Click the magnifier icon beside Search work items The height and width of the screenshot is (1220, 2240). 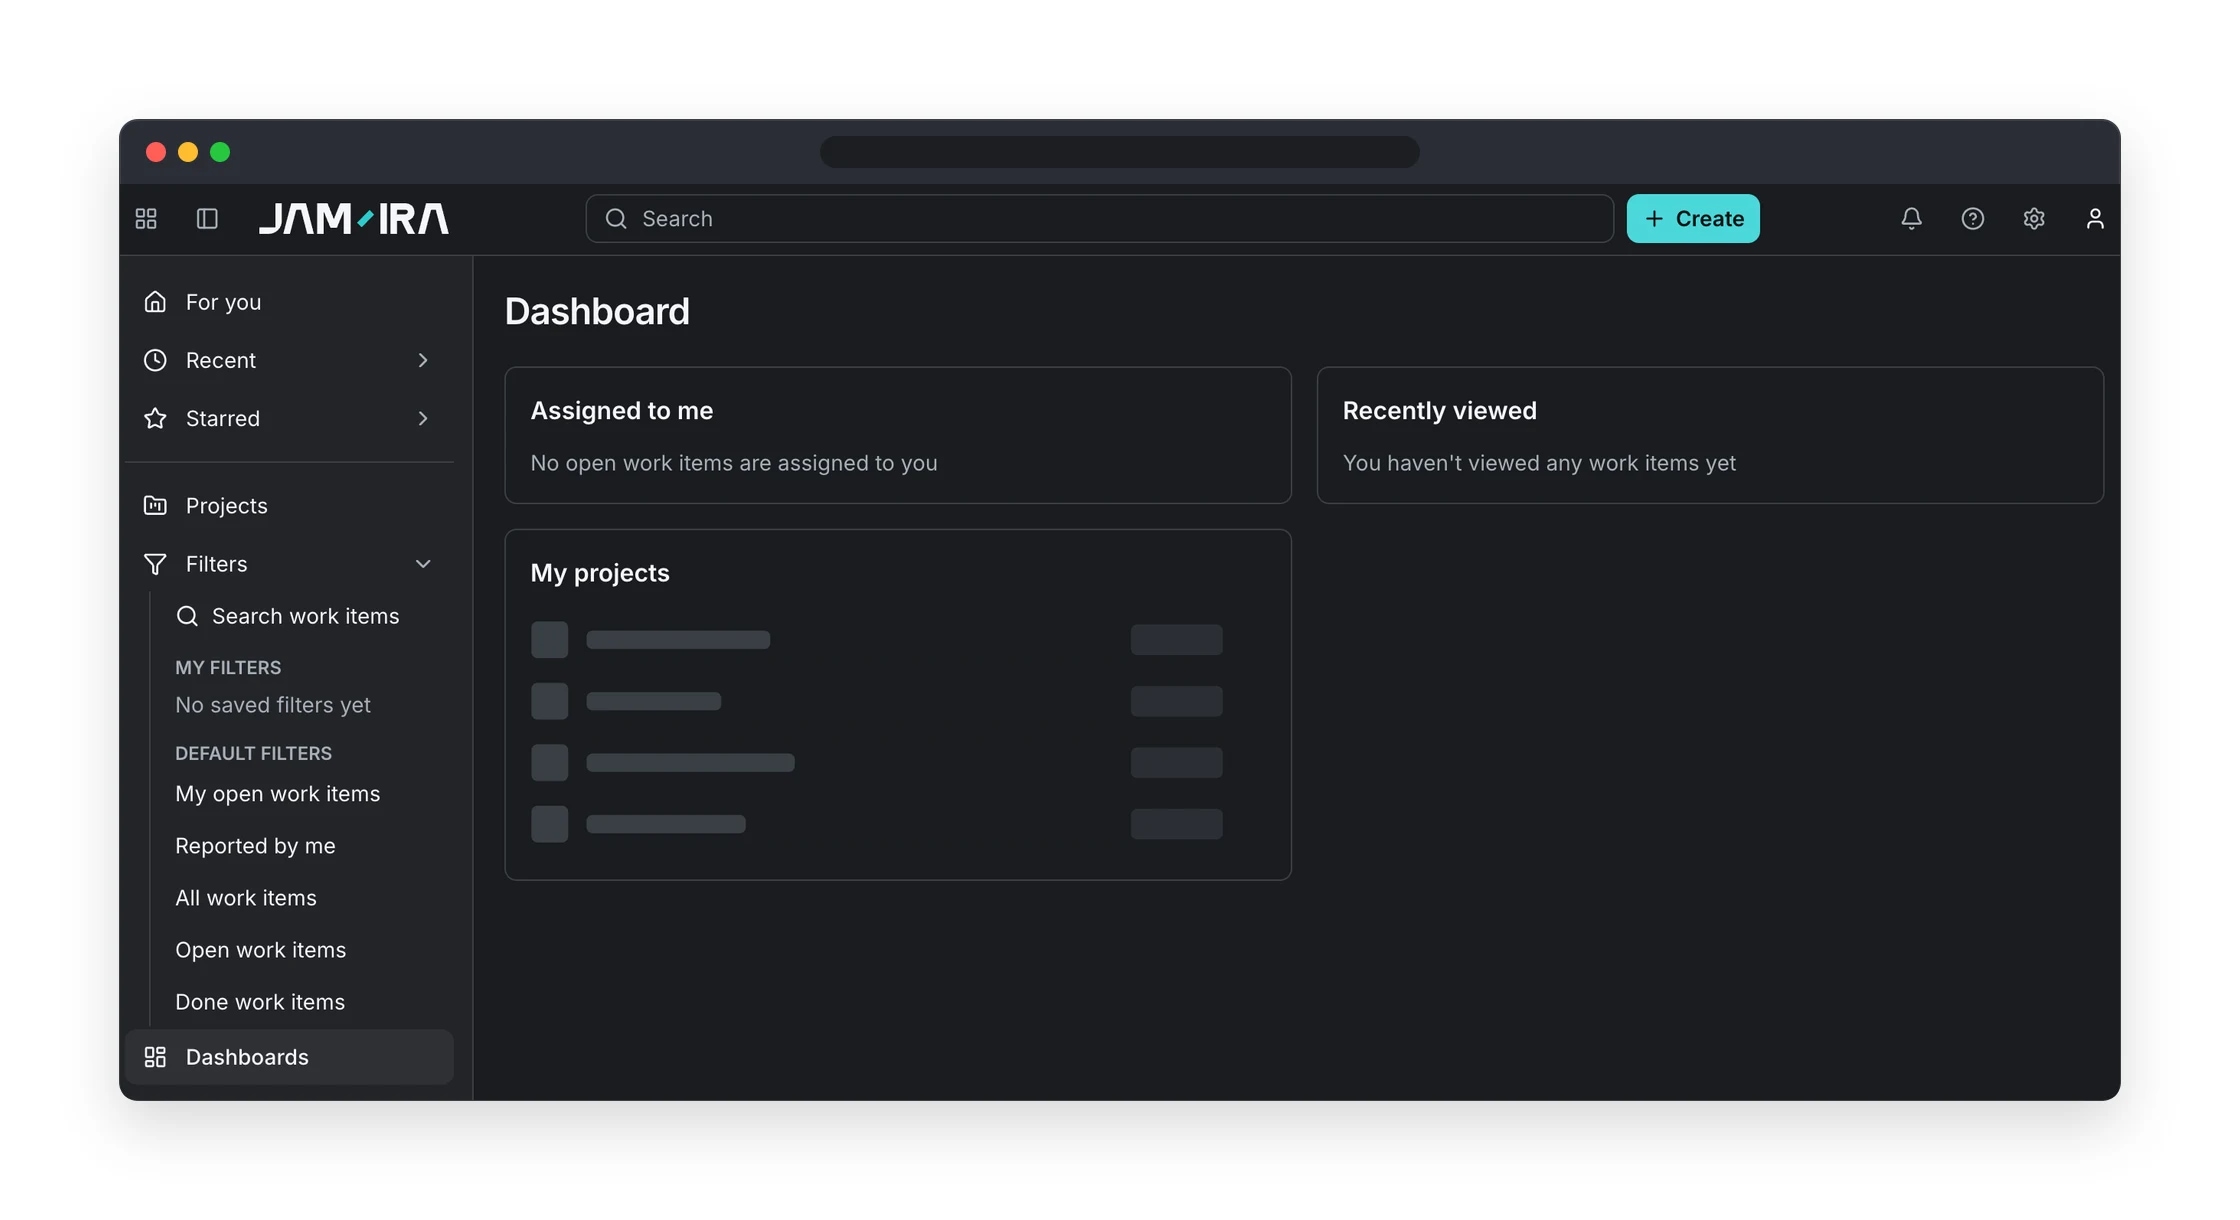pyautogui.click(x=187, y=616)
